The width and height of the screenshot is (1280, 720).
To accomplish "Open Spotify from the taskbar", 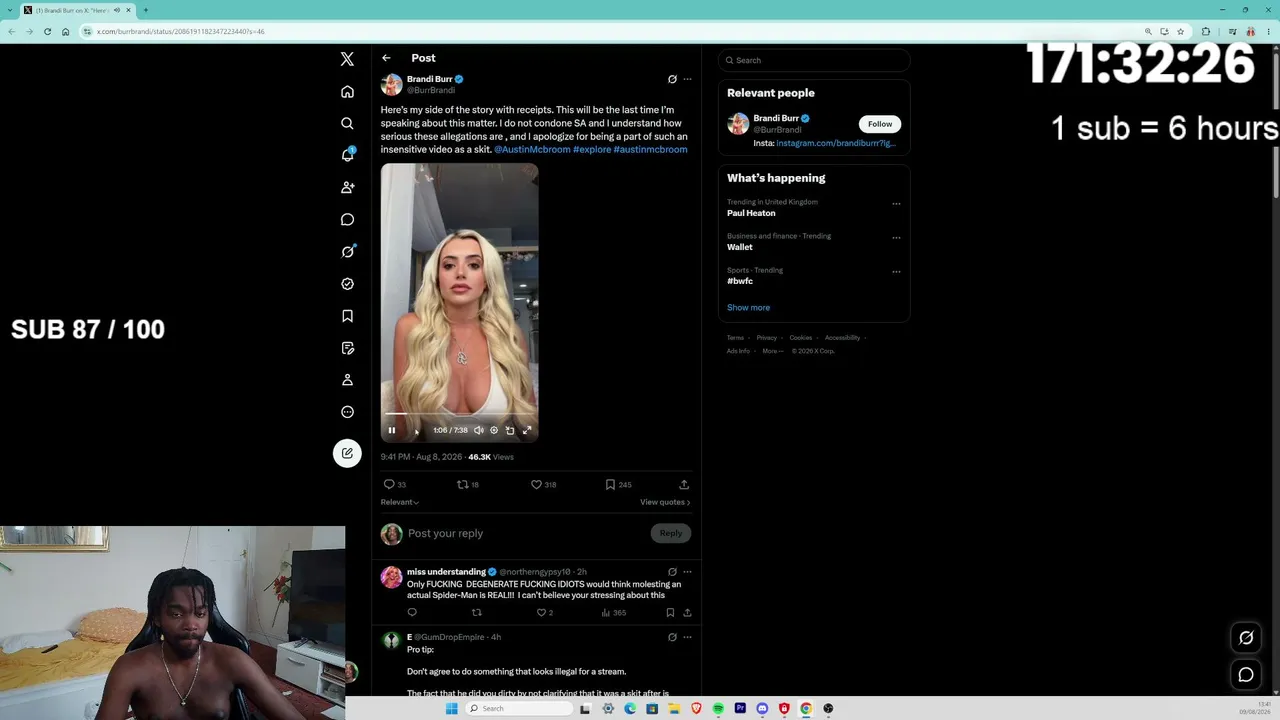I will click(718, 709).
